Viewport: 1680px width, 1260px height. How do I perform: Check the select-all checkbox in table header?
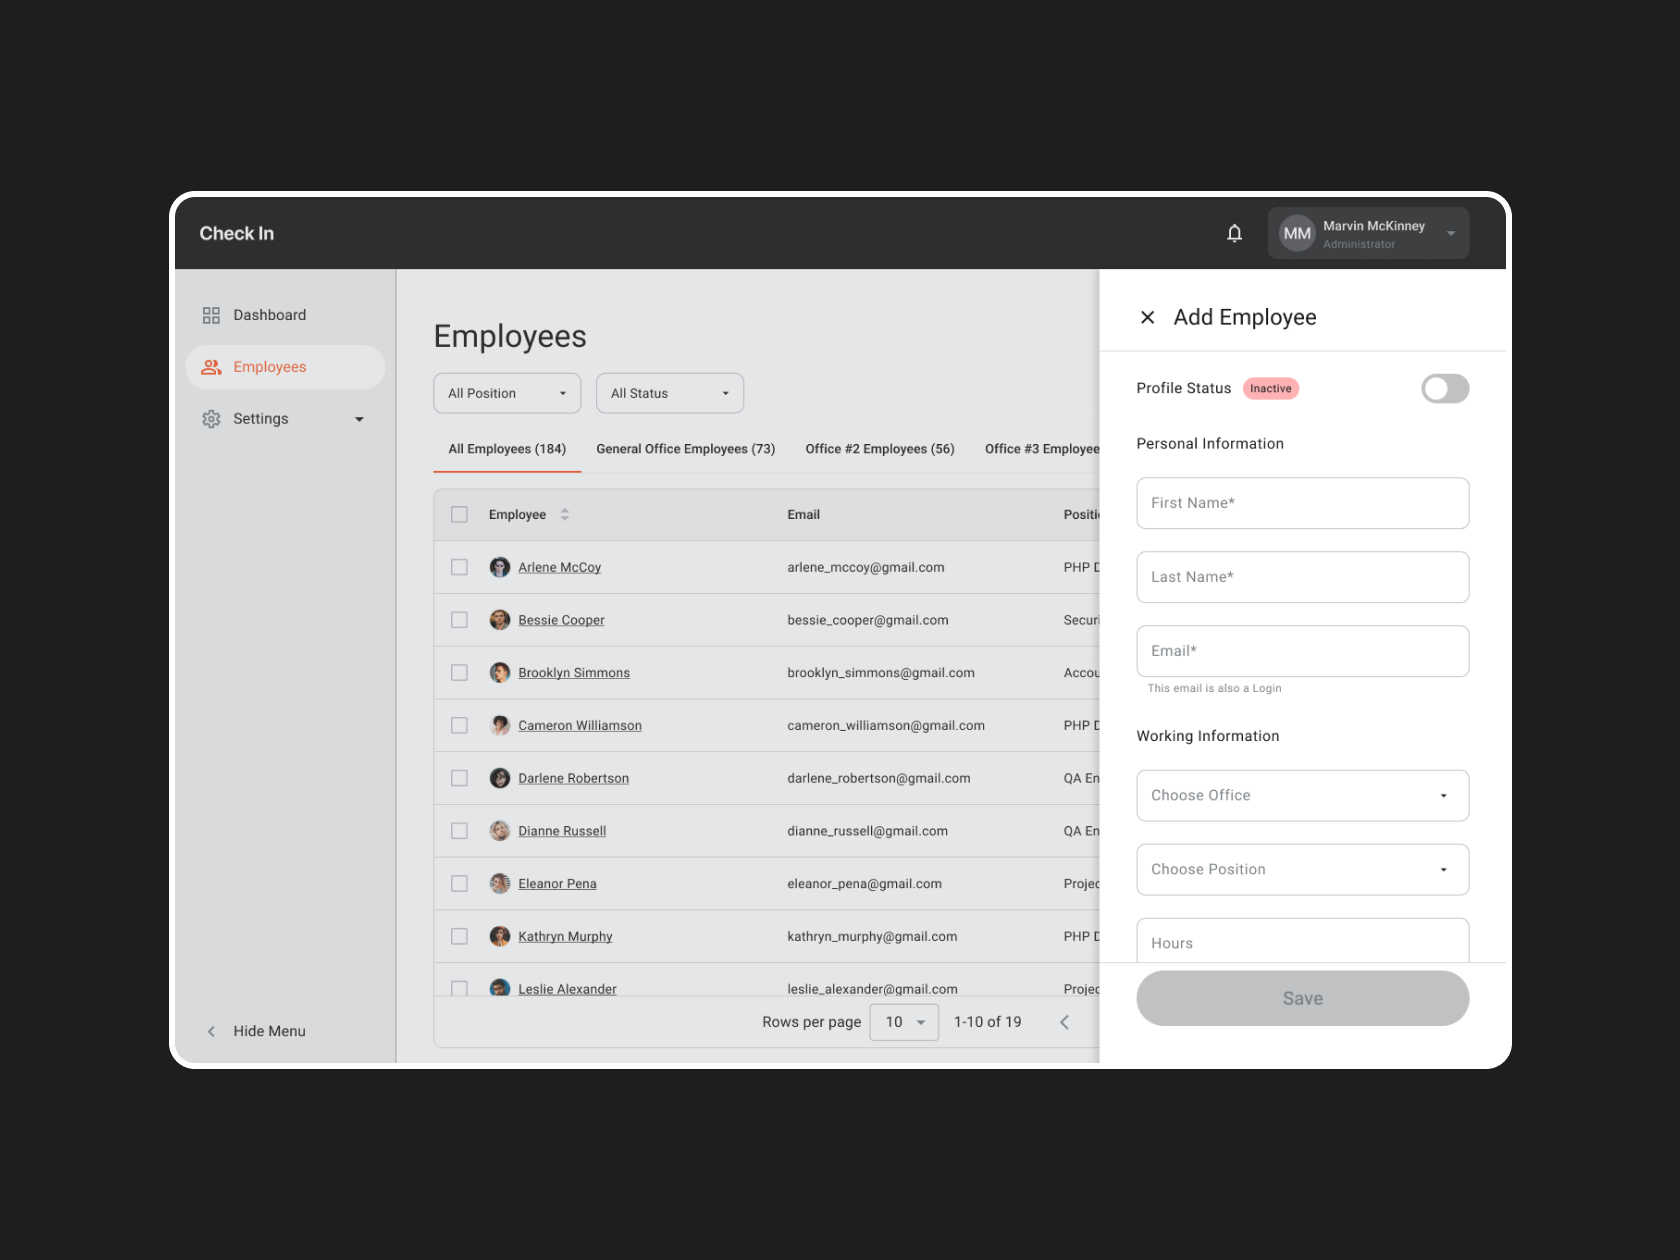[x=459, y=514]
